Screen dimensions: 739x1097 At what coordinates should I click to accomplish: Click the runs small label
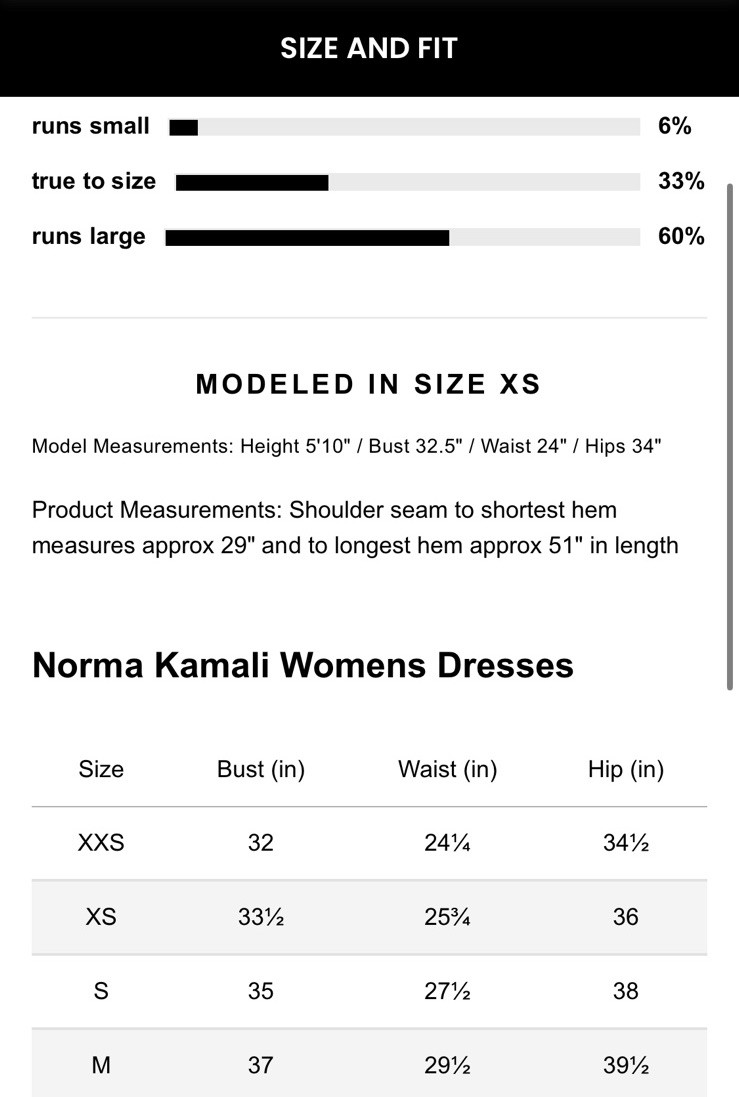point(91,126)
